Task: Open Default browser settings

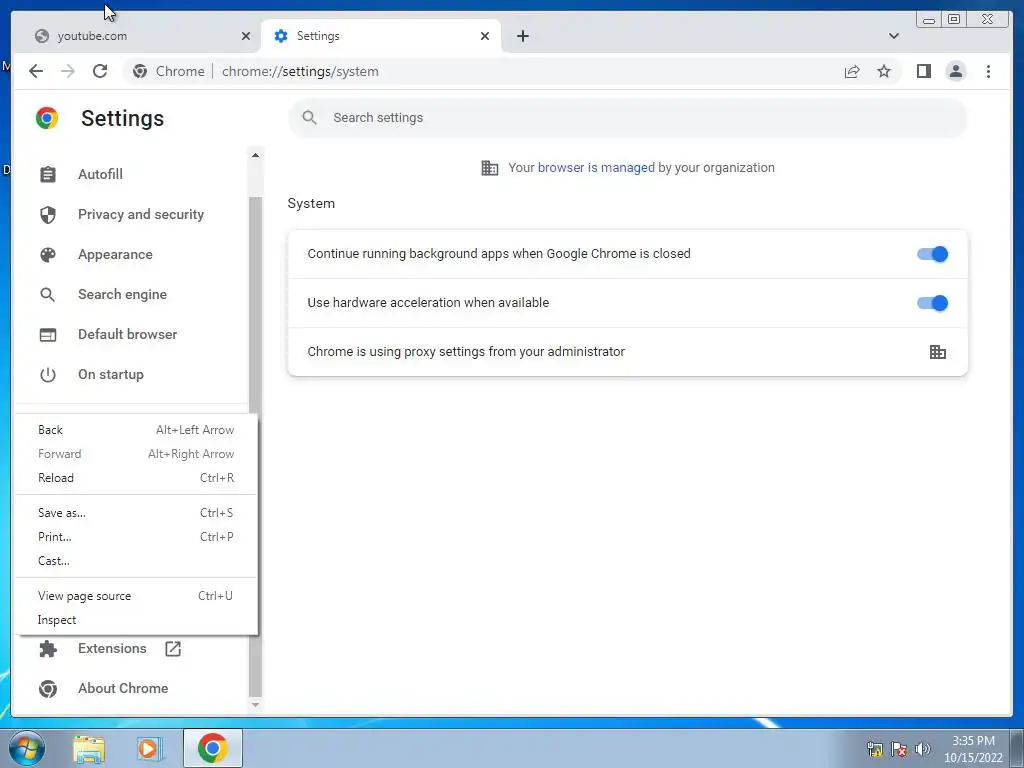Action: pyautogui.click(x=127, y=334)
